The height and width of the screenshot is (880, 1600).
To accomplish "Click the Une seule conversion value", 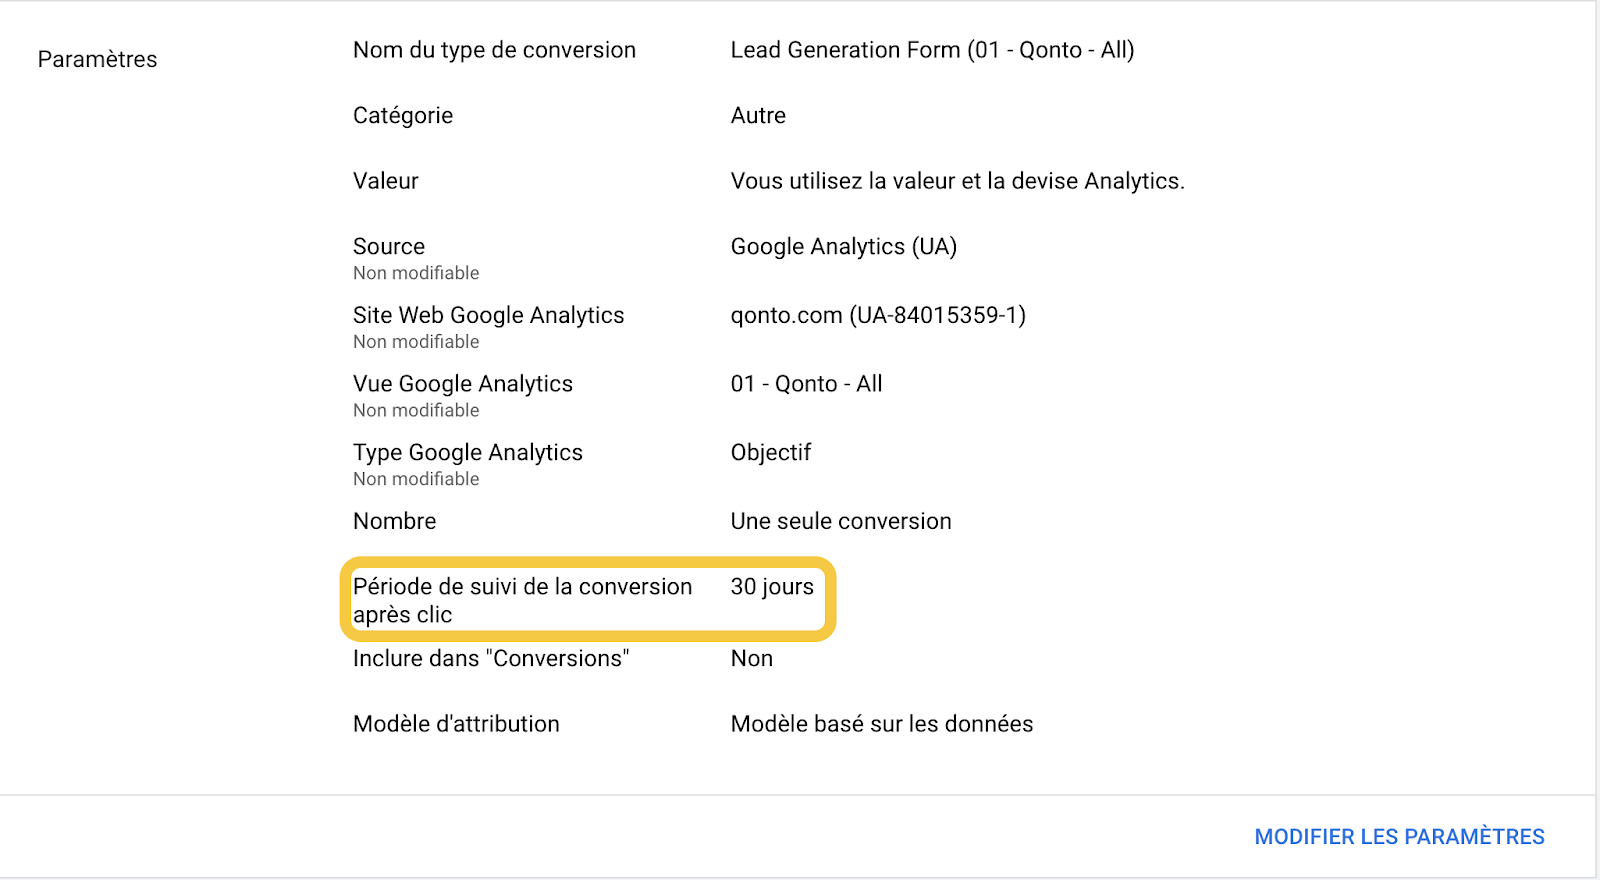I will coord(841,522).
